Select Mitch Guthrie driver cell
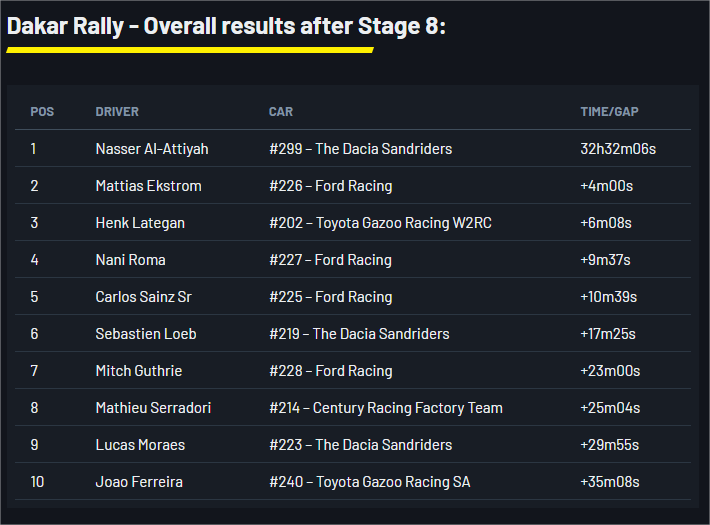The width and height of the screenshot is (710, 525). pyautogui.click(x=139, y=371)
